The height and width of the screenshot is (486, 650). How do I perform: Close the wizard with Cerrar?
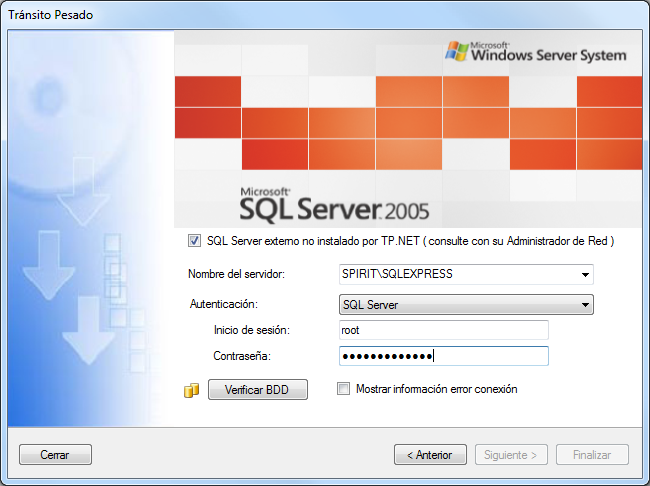(x=55, y=454)
